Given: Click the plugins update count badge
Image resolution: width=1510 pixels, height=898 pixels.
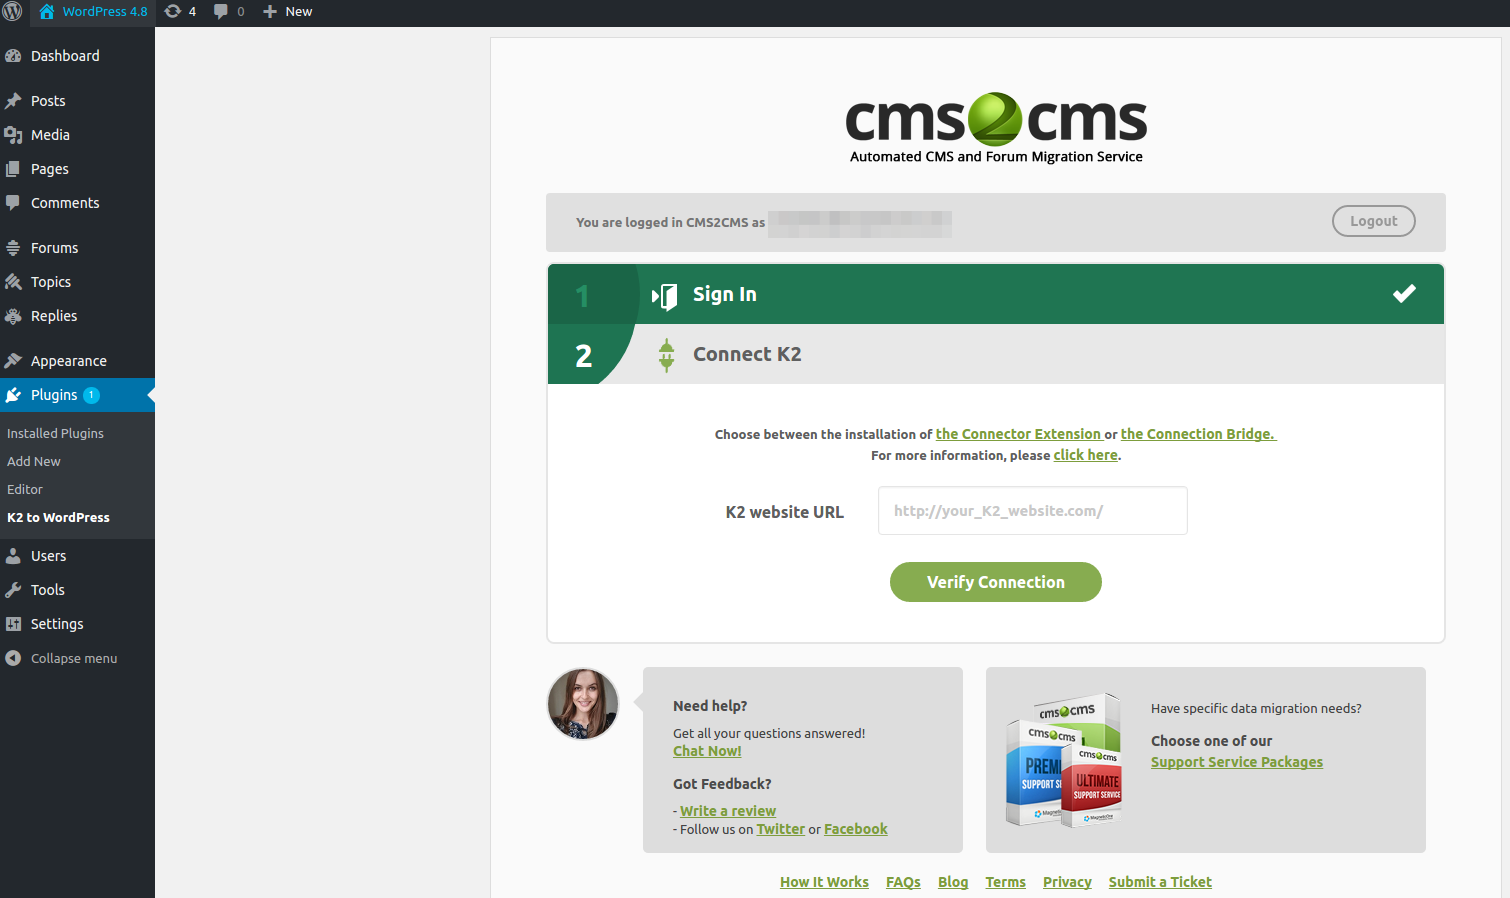Looking at the screenshot, I should coord(91,395).
